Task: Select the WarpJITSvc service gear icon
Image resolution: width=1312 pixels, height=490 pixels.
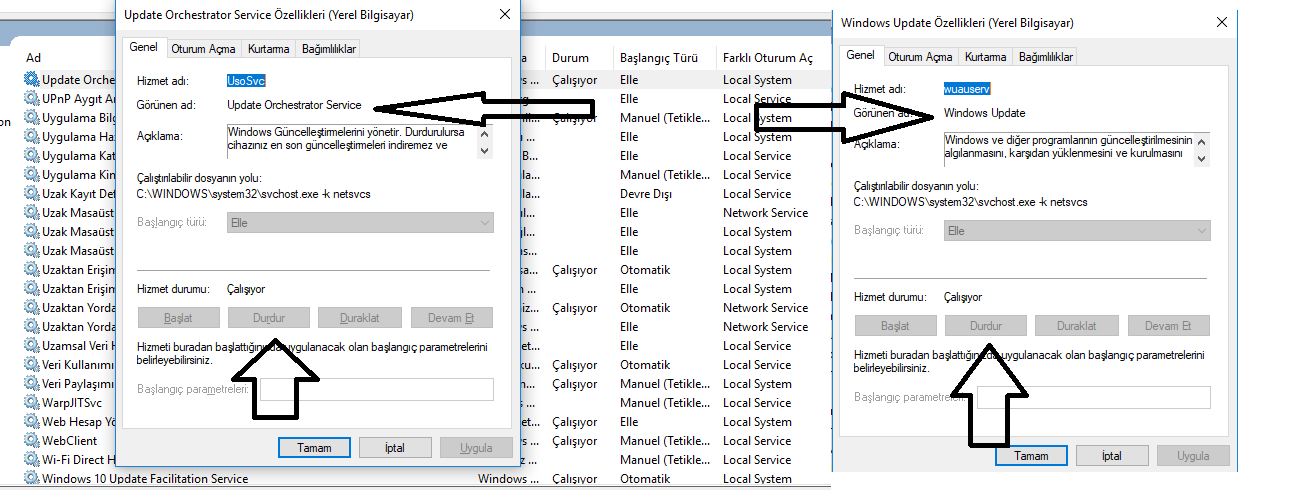Action: point(32,403)
